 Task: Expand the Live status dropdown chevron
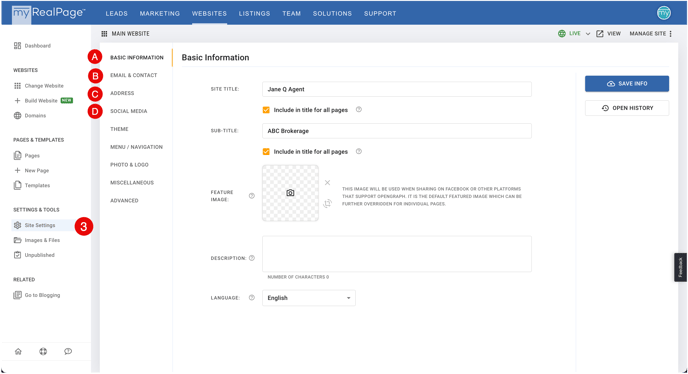click(x=588, y=33)
